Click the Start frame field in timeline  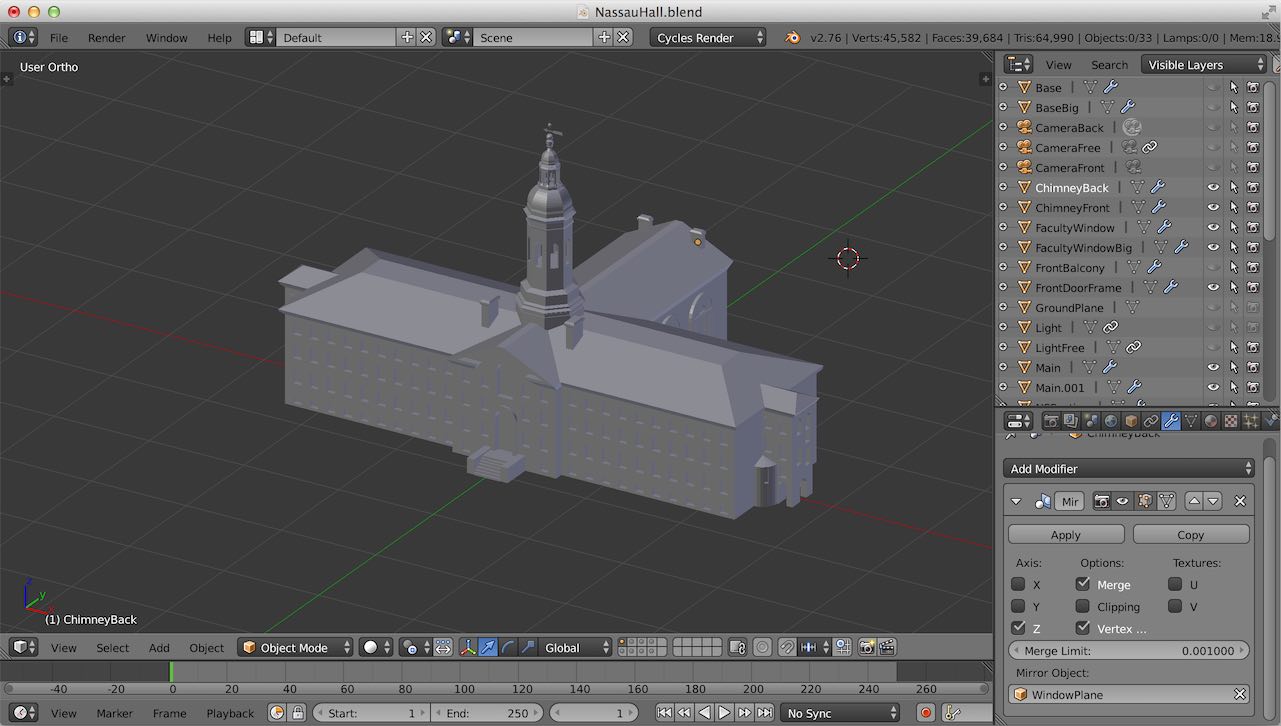371,713
